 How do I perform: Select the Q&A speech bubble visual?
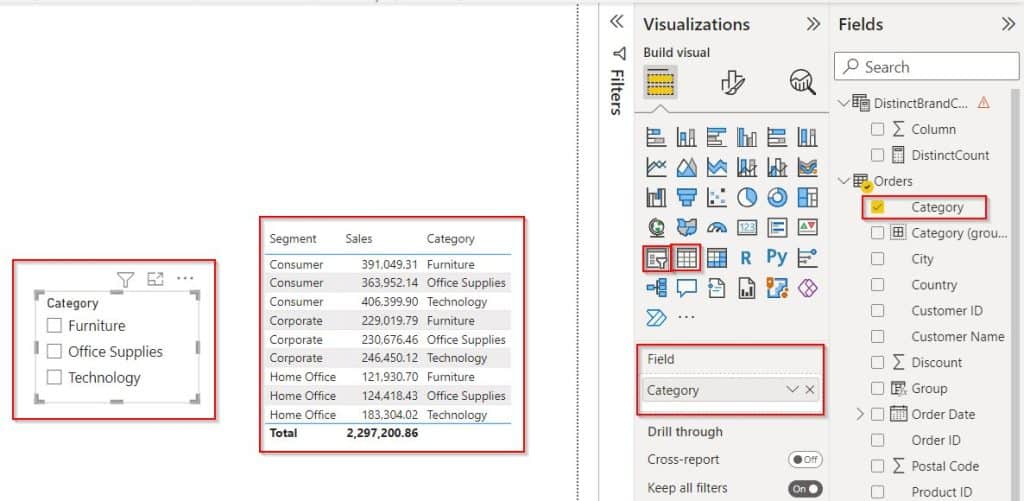click(x=686, y=288)
